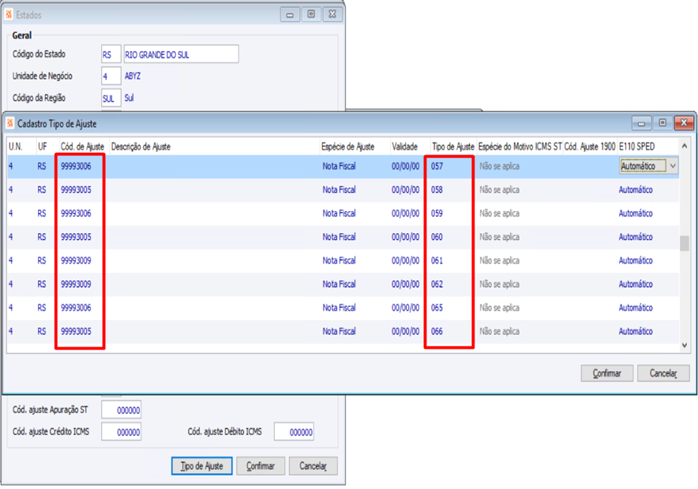Click Não se aplica in row 060
The image size is (698, 489).
point(499,237)
